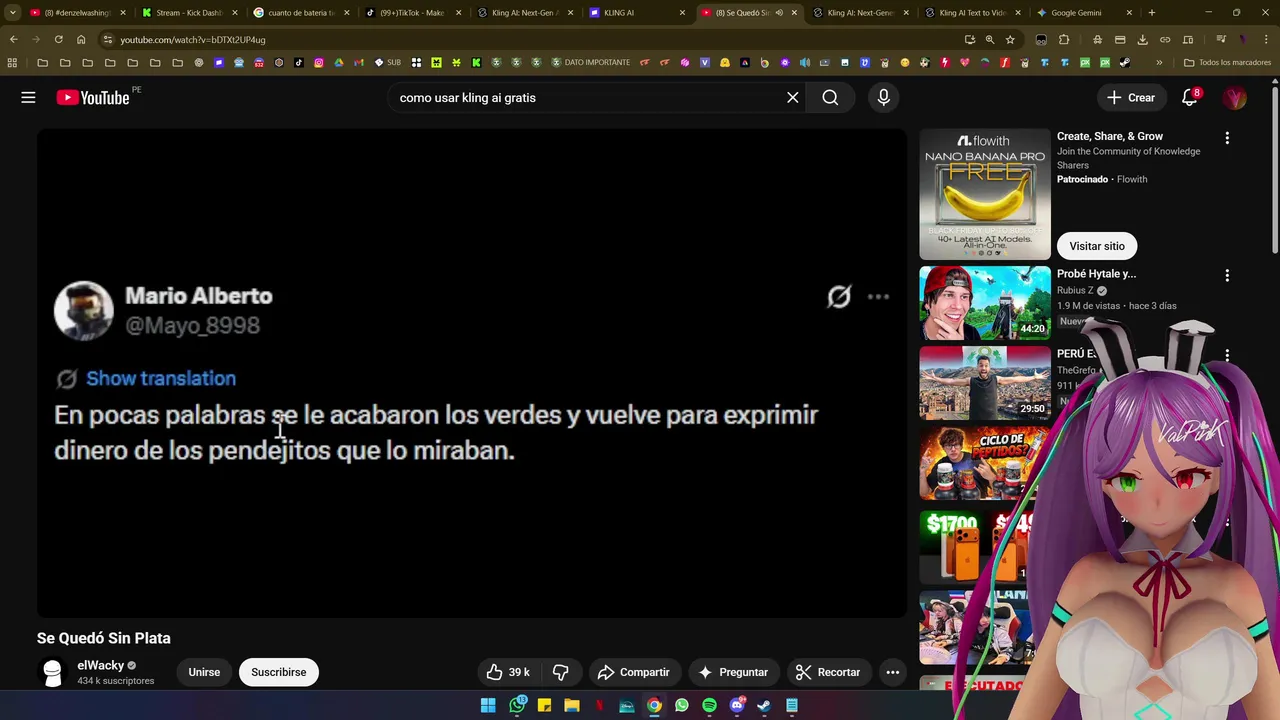Click the address bar URL

click(193, 40)
